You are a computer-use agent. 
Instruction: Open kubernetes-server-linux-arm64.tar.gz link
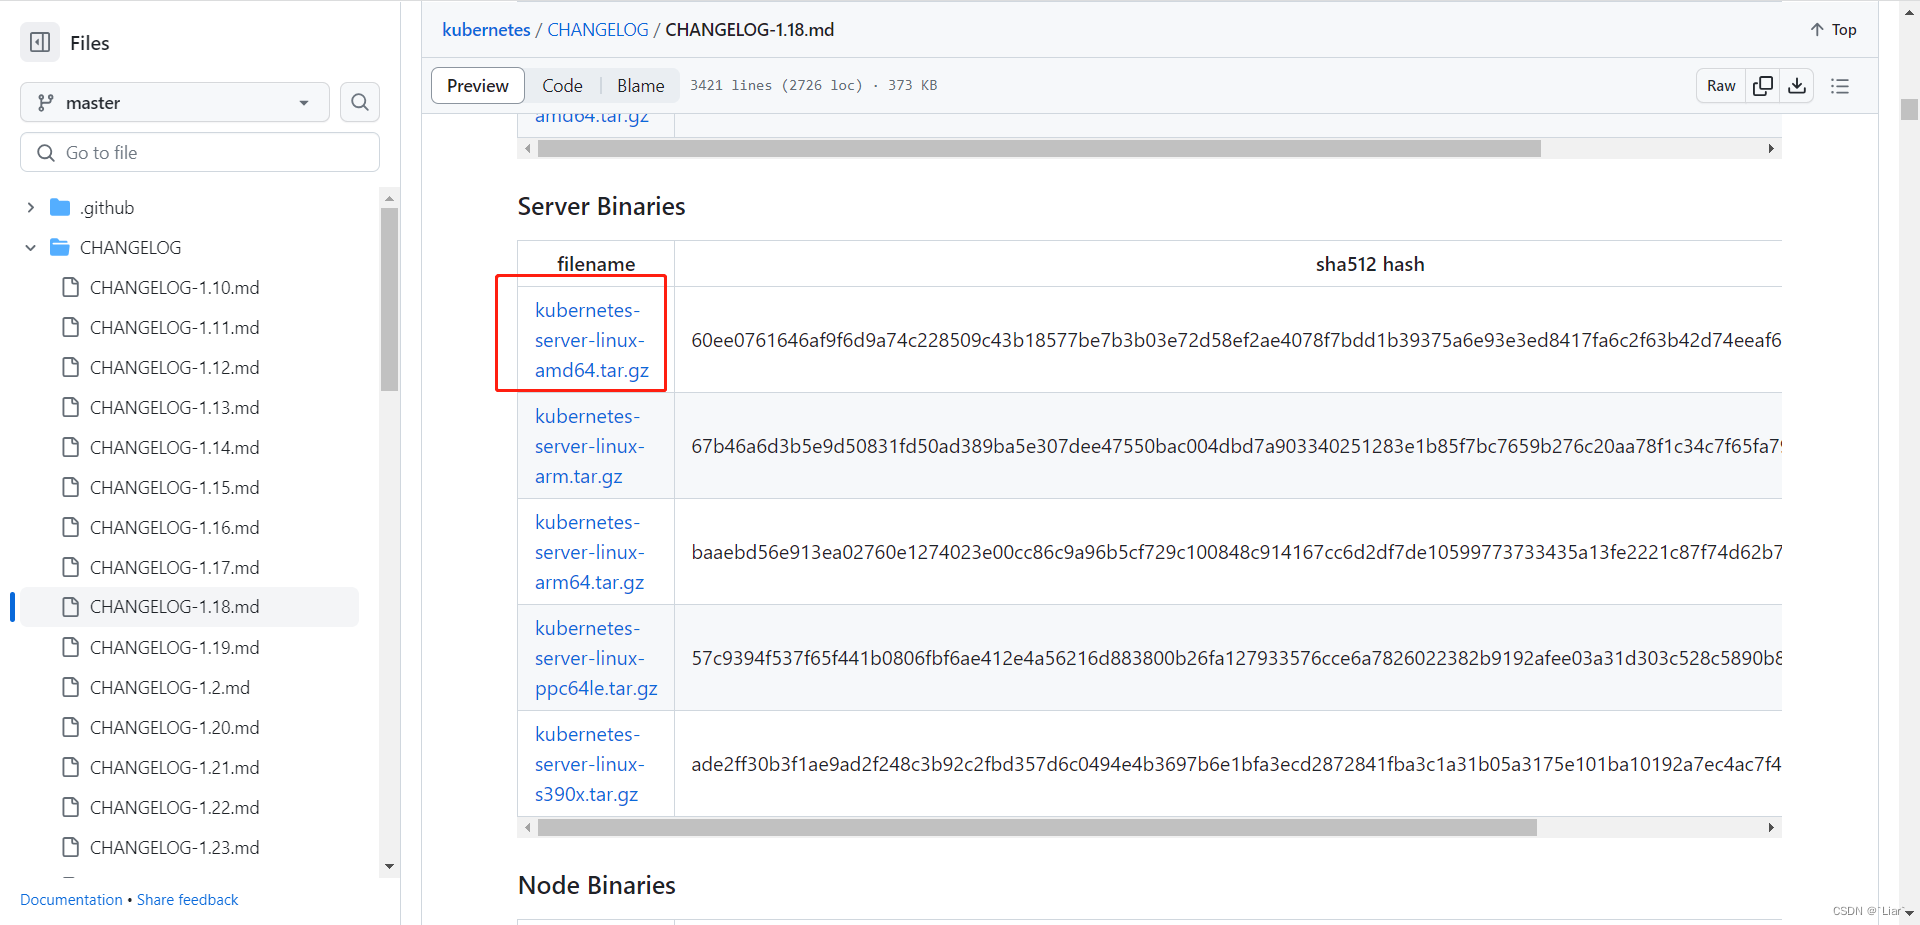point(590,552)
